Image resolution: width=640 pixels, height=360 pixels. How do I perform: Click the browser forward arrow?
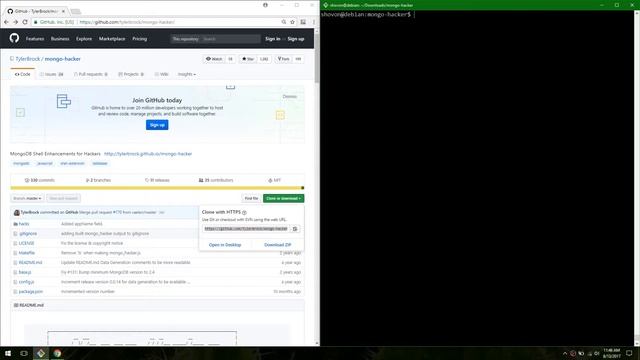tap(16, 22)
